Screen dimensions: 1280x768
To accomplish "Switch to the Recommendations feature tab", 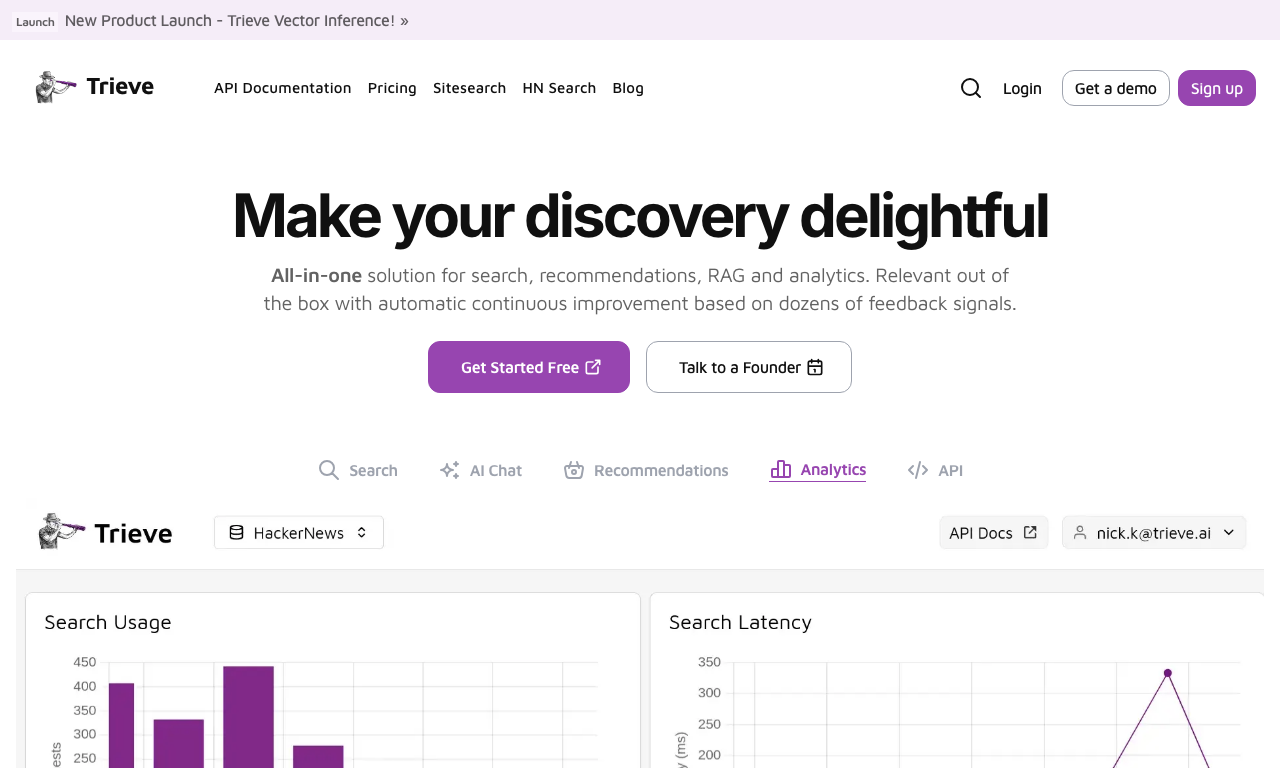I will (646, 470).
